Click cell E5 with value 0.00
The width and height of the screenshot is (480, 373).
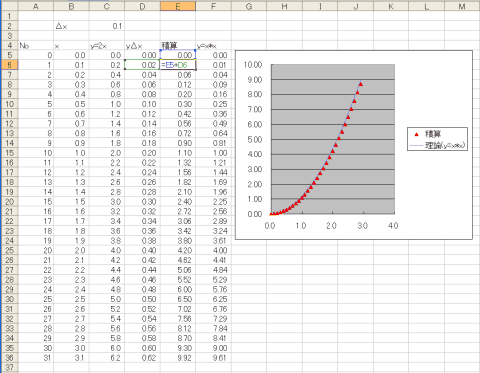tap(178, 55)
